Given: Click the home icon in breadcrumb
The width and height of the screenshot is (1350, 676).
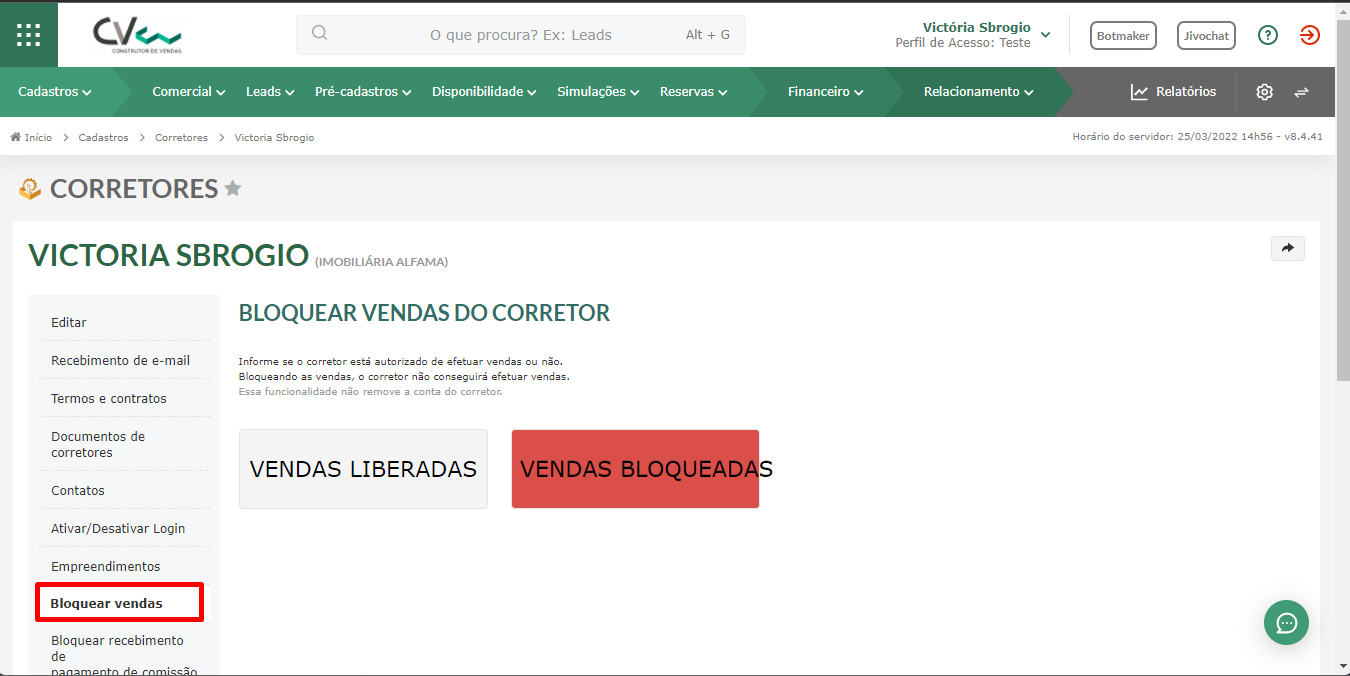Looking at the screenshot, I should pos(16,137).
